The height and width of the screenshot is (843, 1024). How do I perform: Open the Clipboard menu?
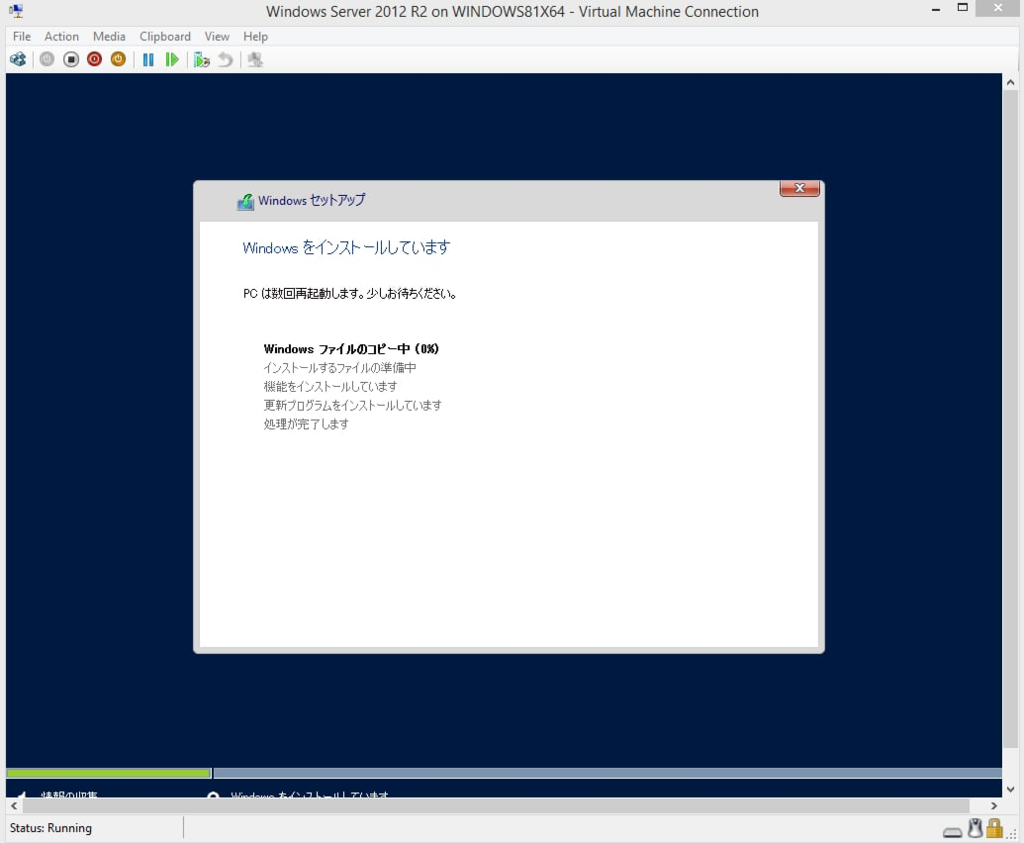tap(165, 37)
